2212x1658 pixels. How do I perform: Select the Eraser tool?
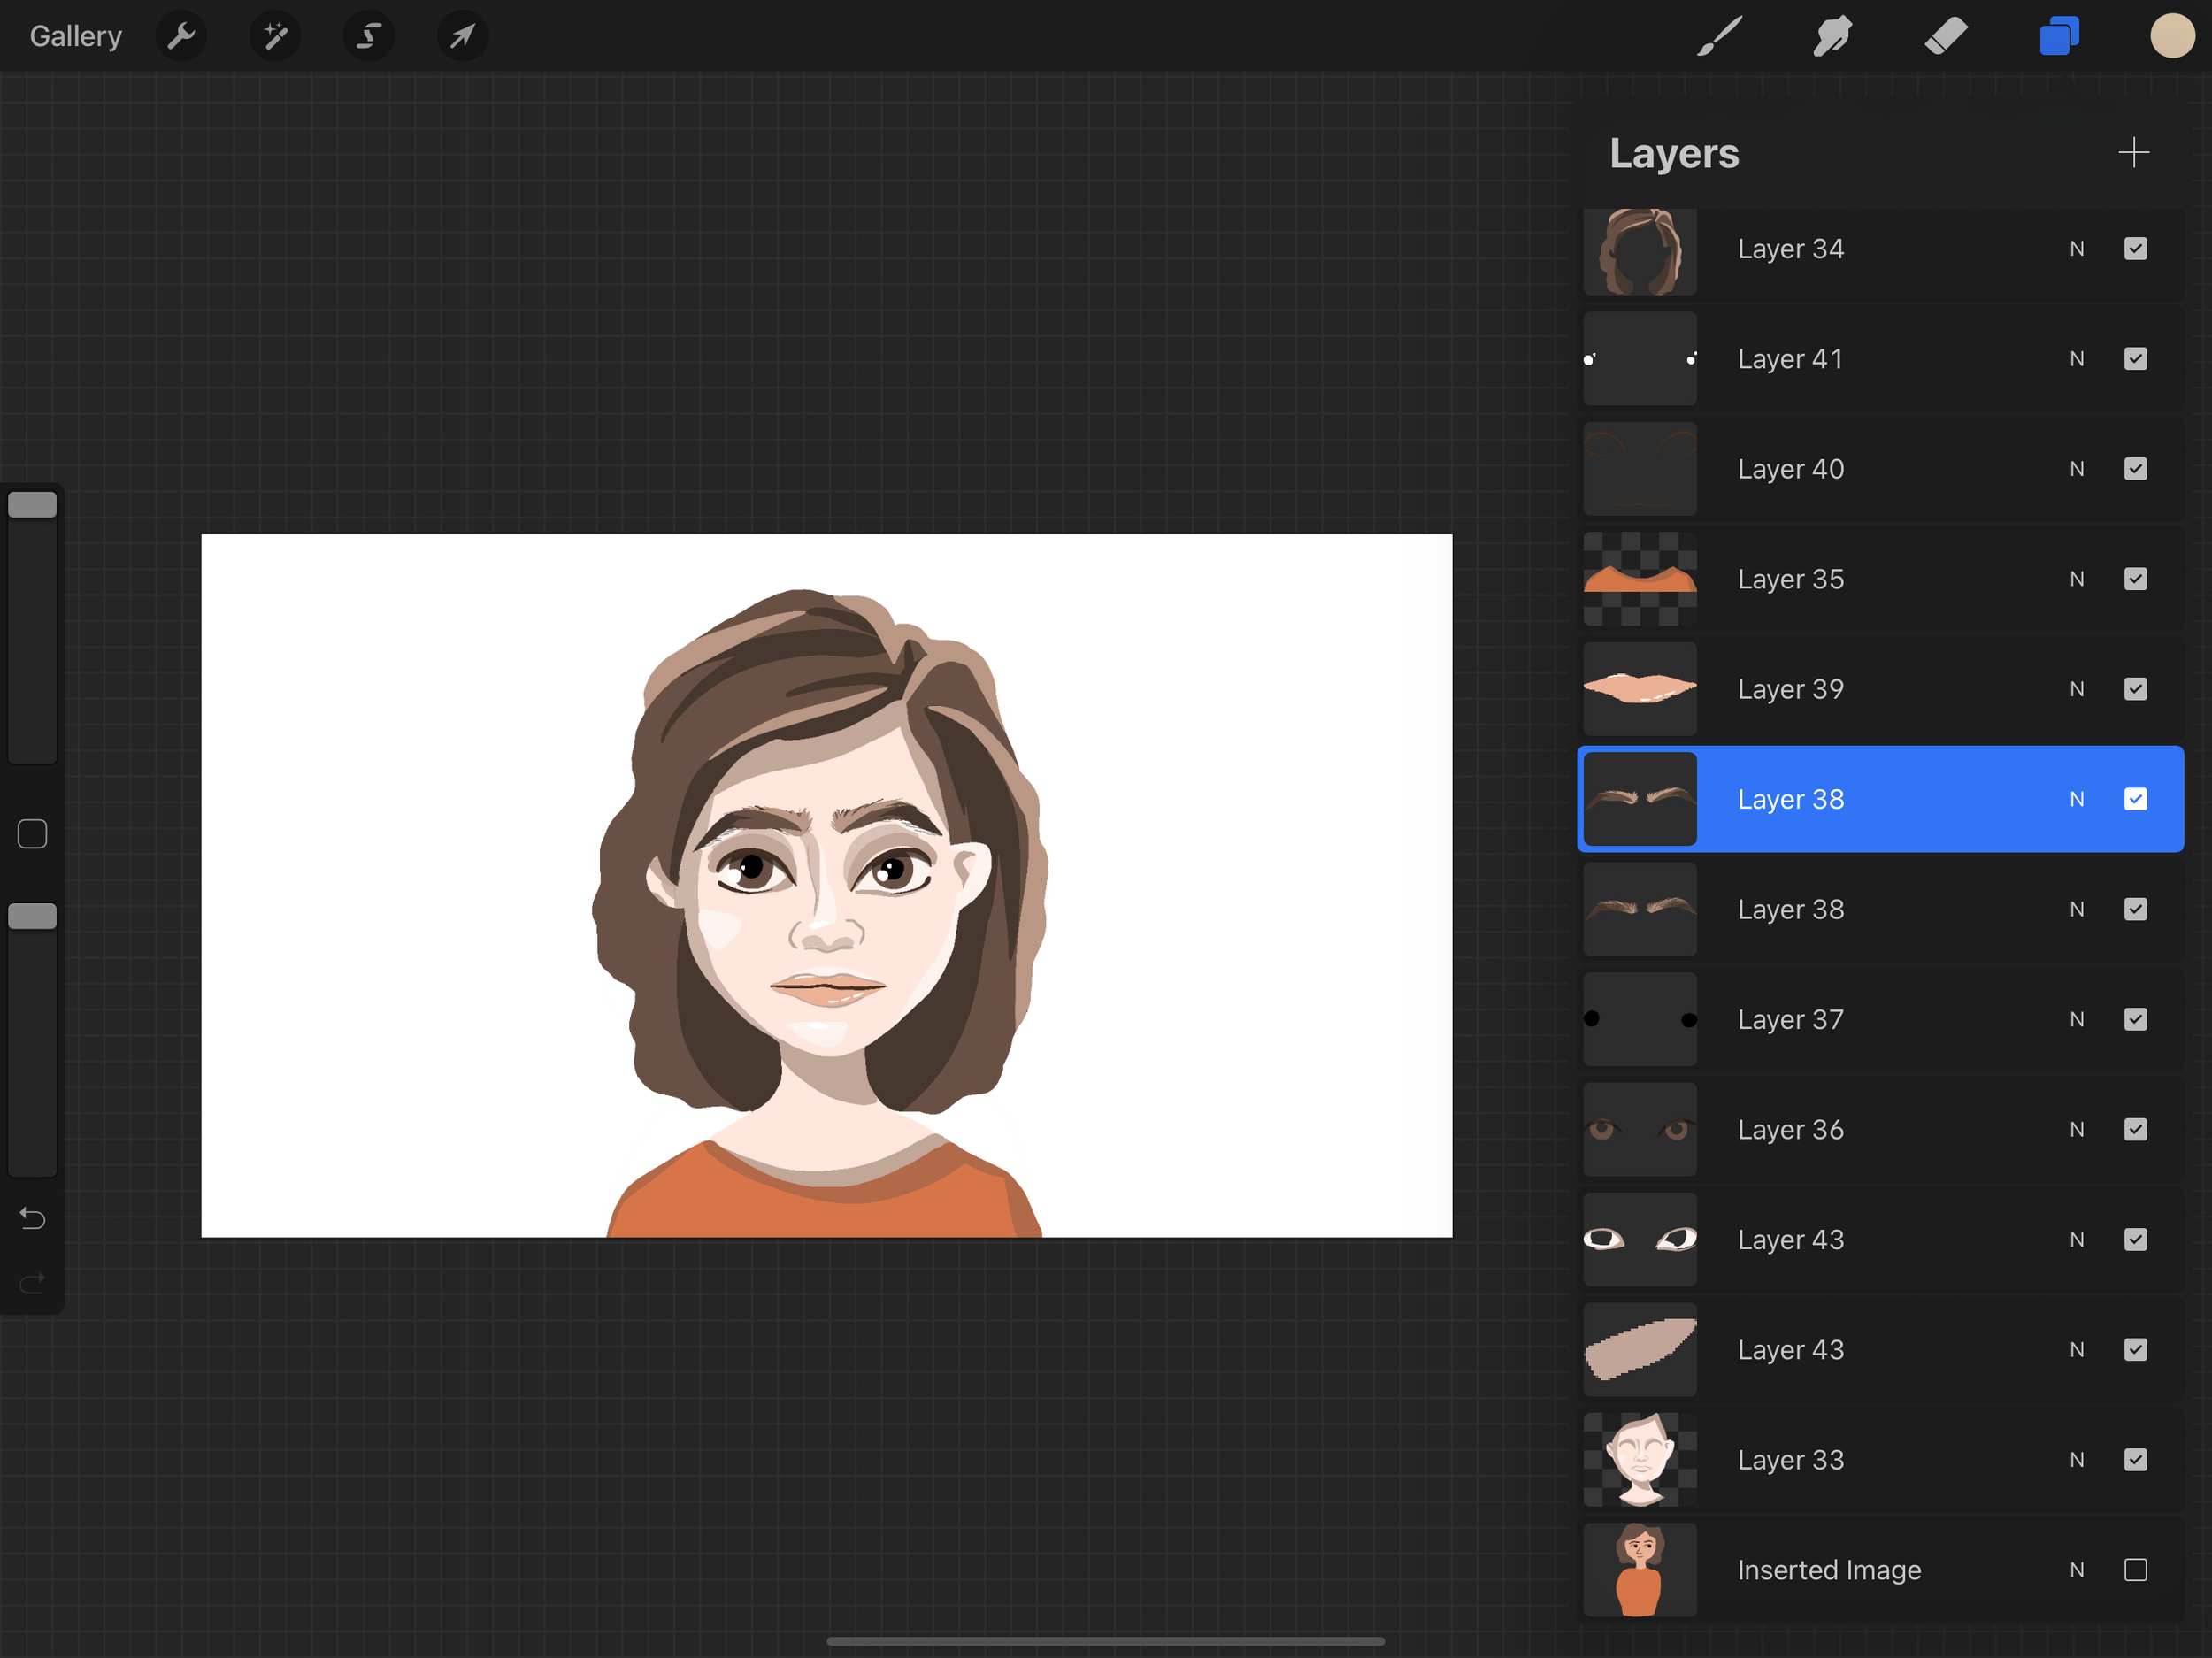[1945, 37]
